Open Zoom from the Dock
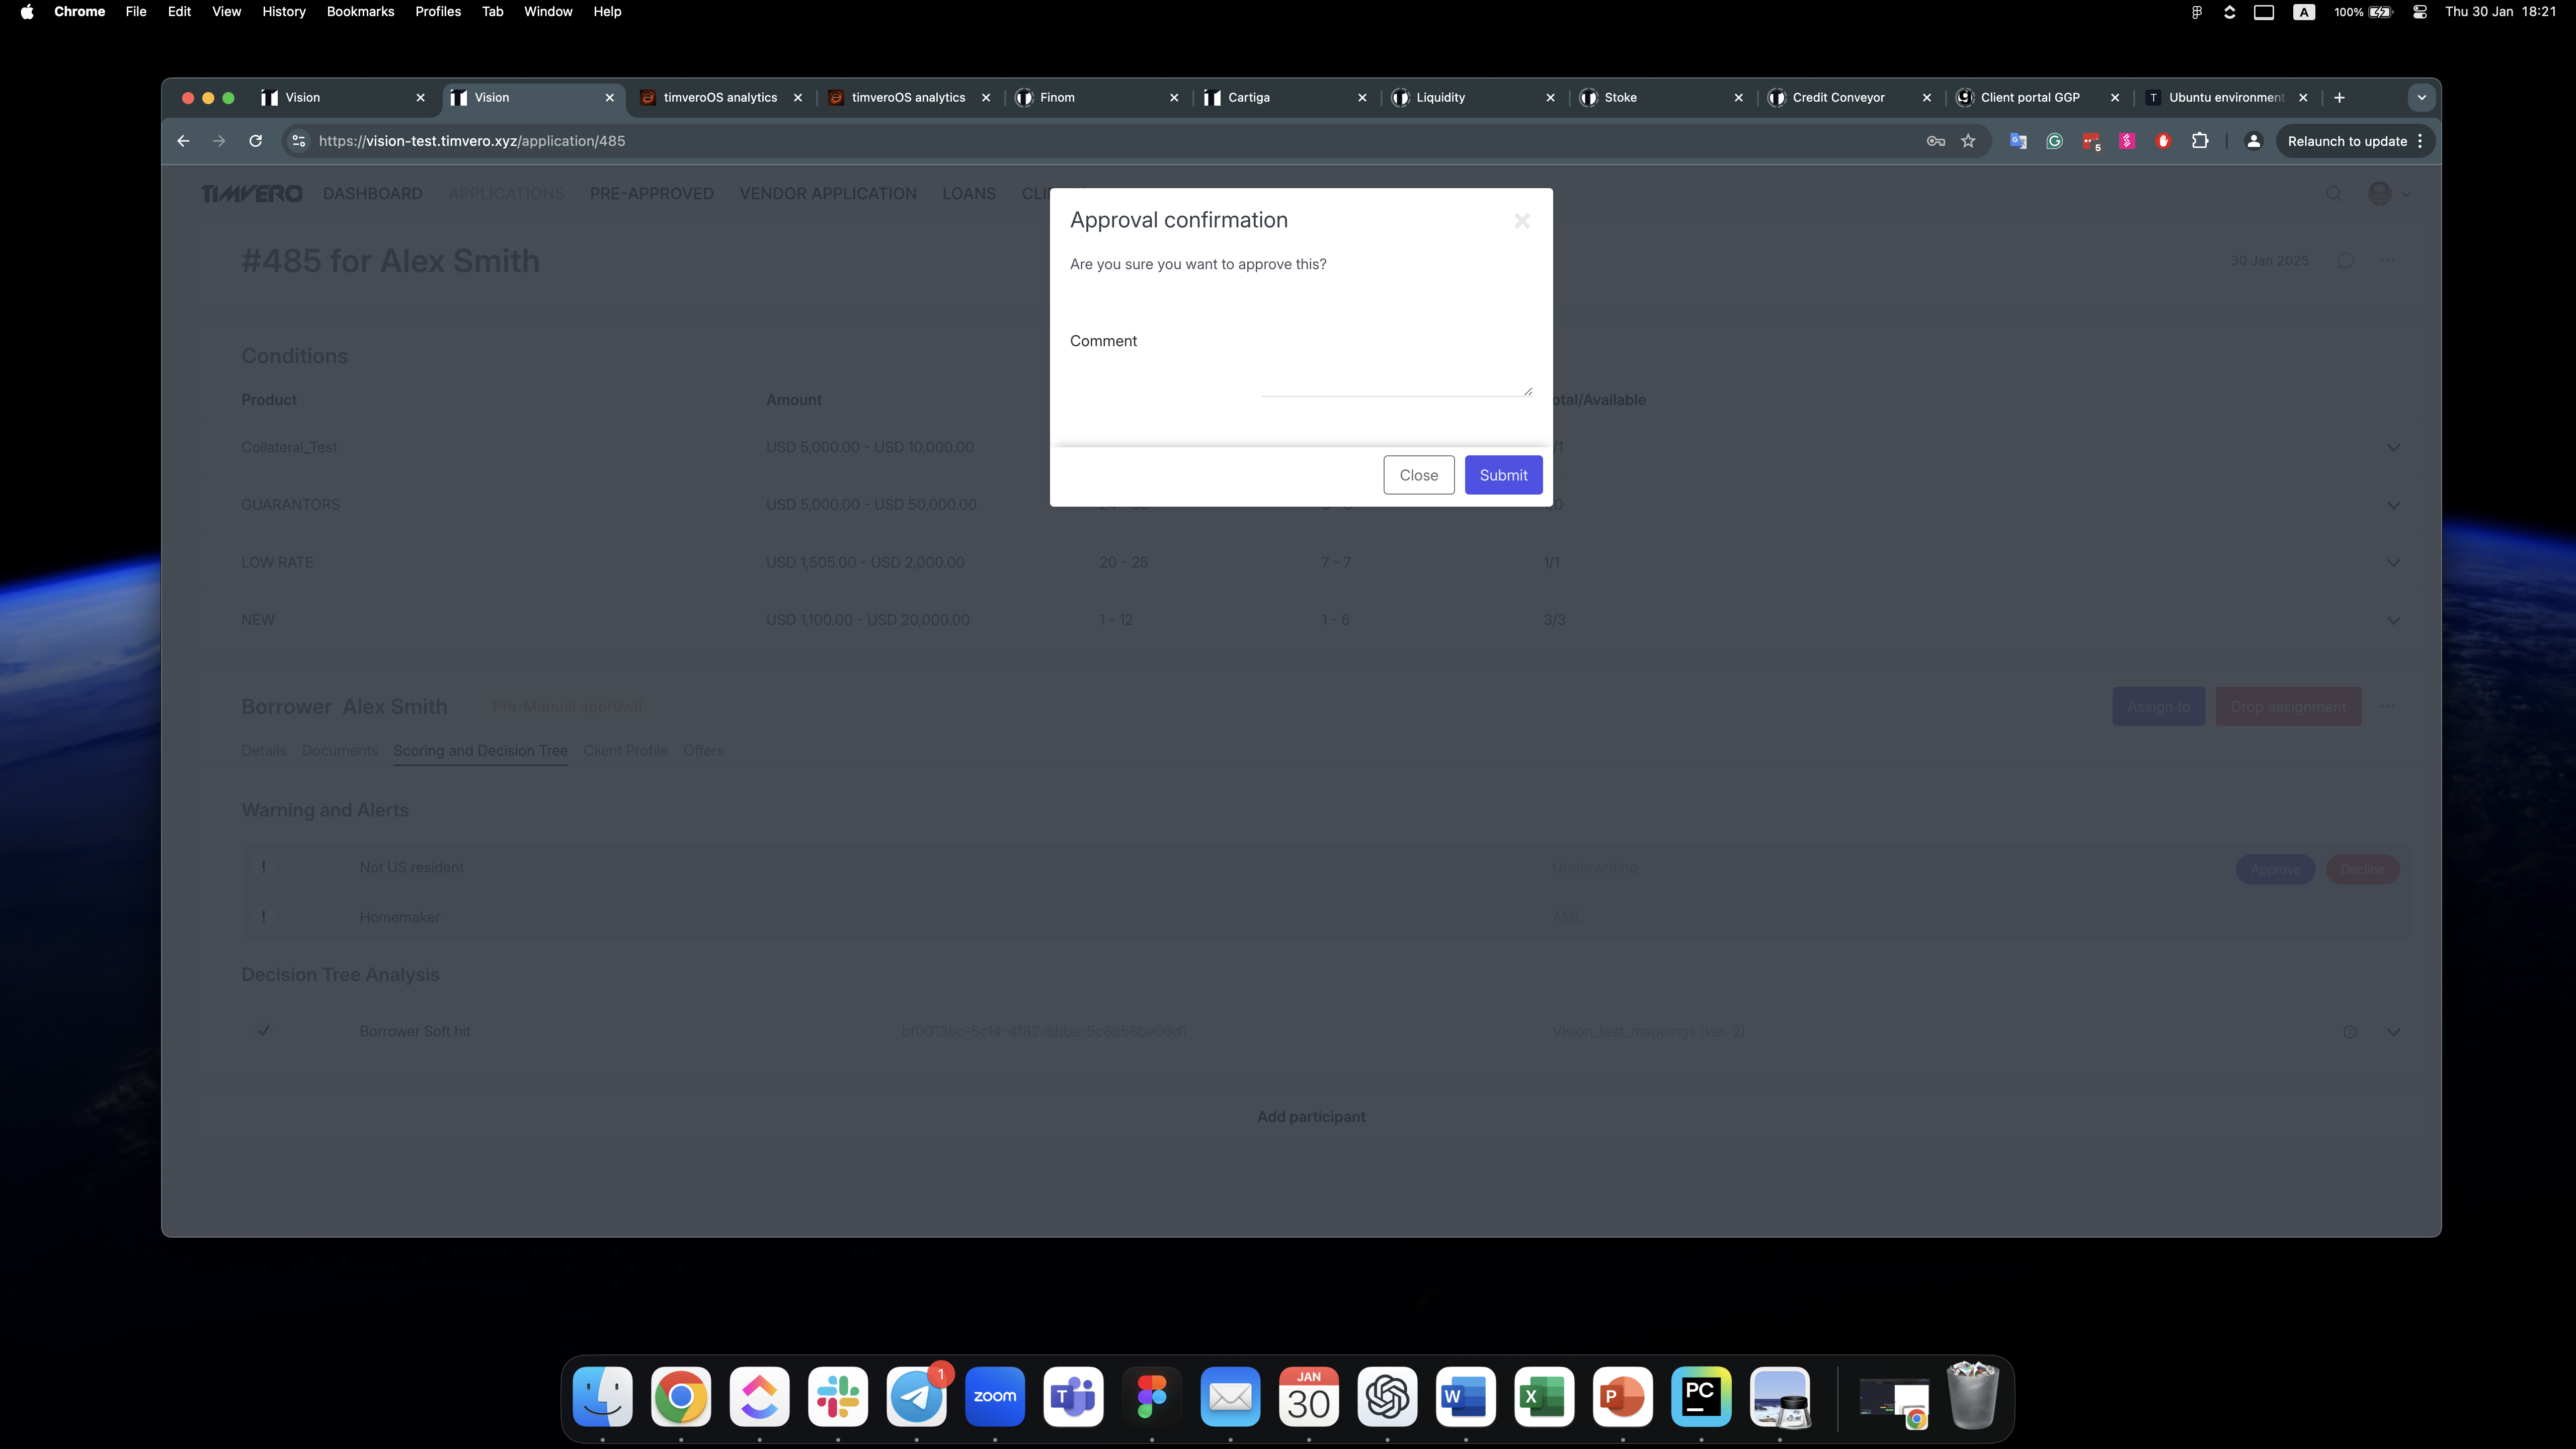The width and height of the screenshot is (2576, 1449). [x=995, y=1397]
